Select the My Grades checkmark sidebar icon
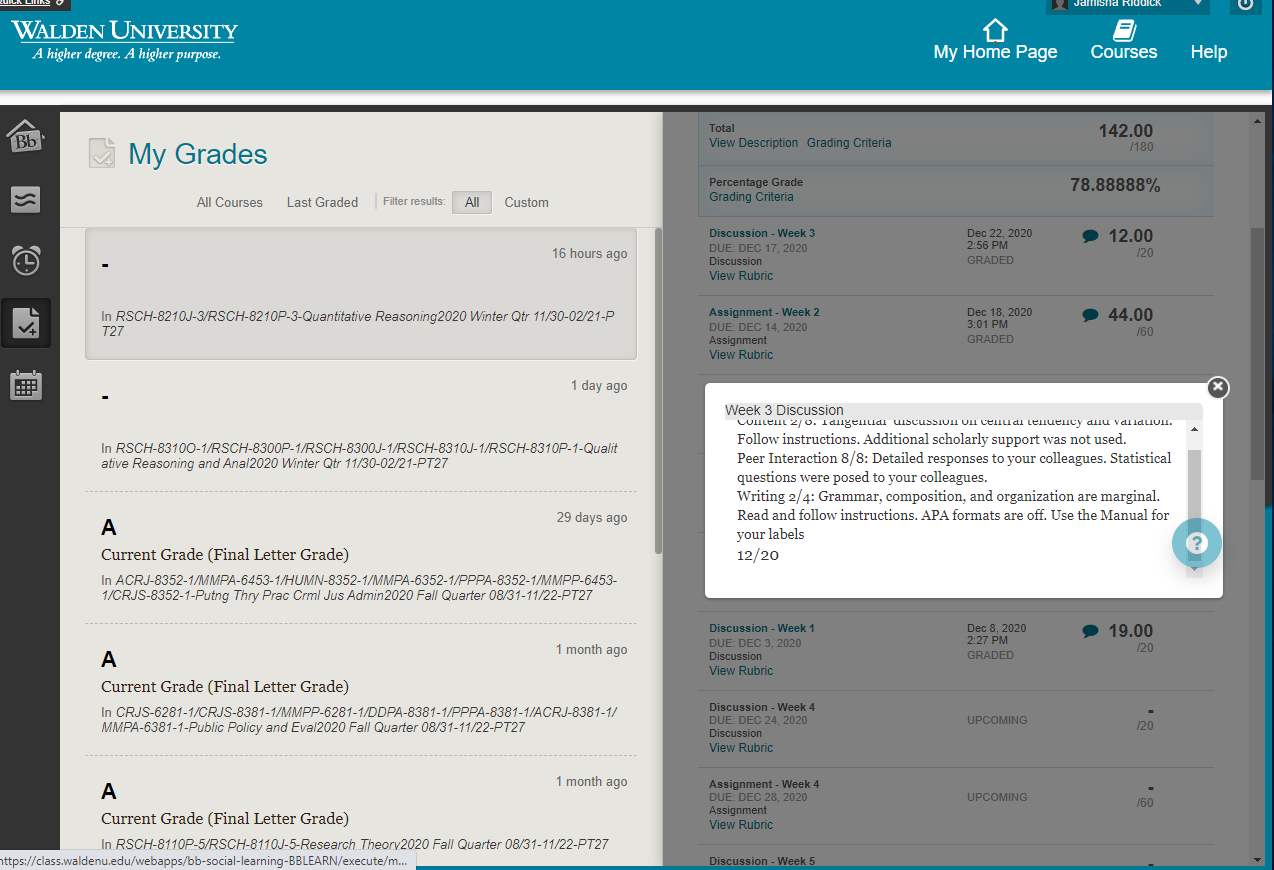Image resolution: width=1274 pixels, height=870 pixels. (x=26, y=323)
